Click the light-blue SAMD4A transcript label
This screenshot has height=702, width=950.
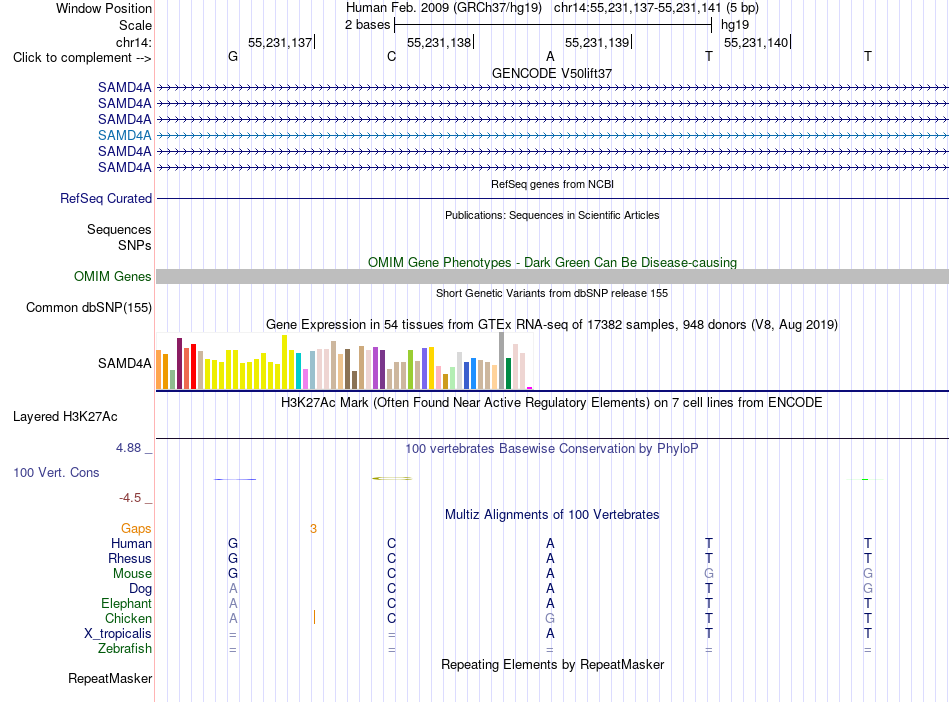pyautogui.click(x=125, y=135)
